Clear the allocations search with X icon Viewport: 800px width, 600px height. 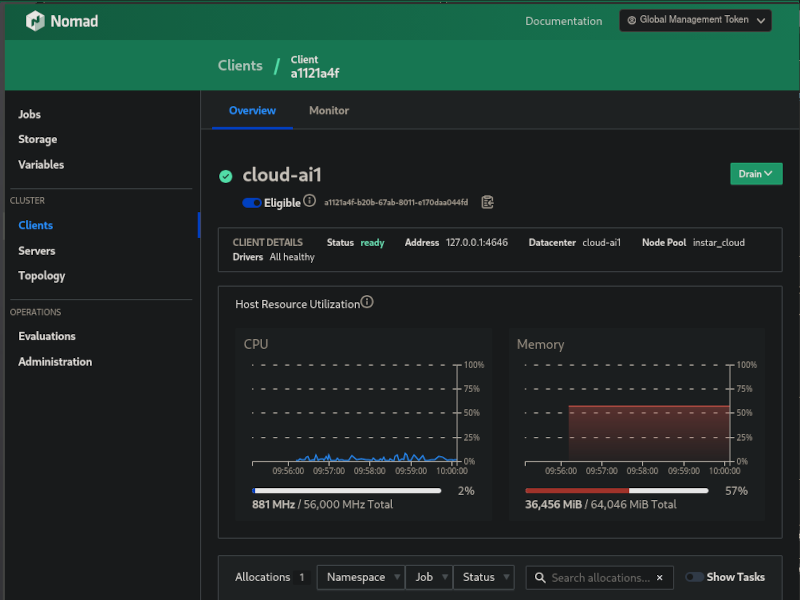coord(660,578)
